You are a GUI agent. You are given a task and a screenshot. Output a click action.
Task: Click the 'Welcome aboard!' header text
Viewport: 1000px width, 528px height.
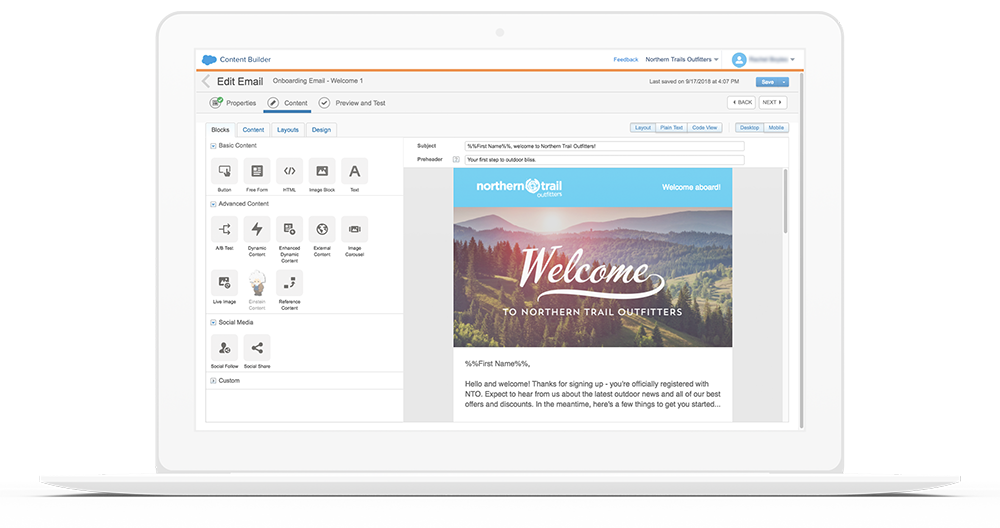(x=691, y=187)
